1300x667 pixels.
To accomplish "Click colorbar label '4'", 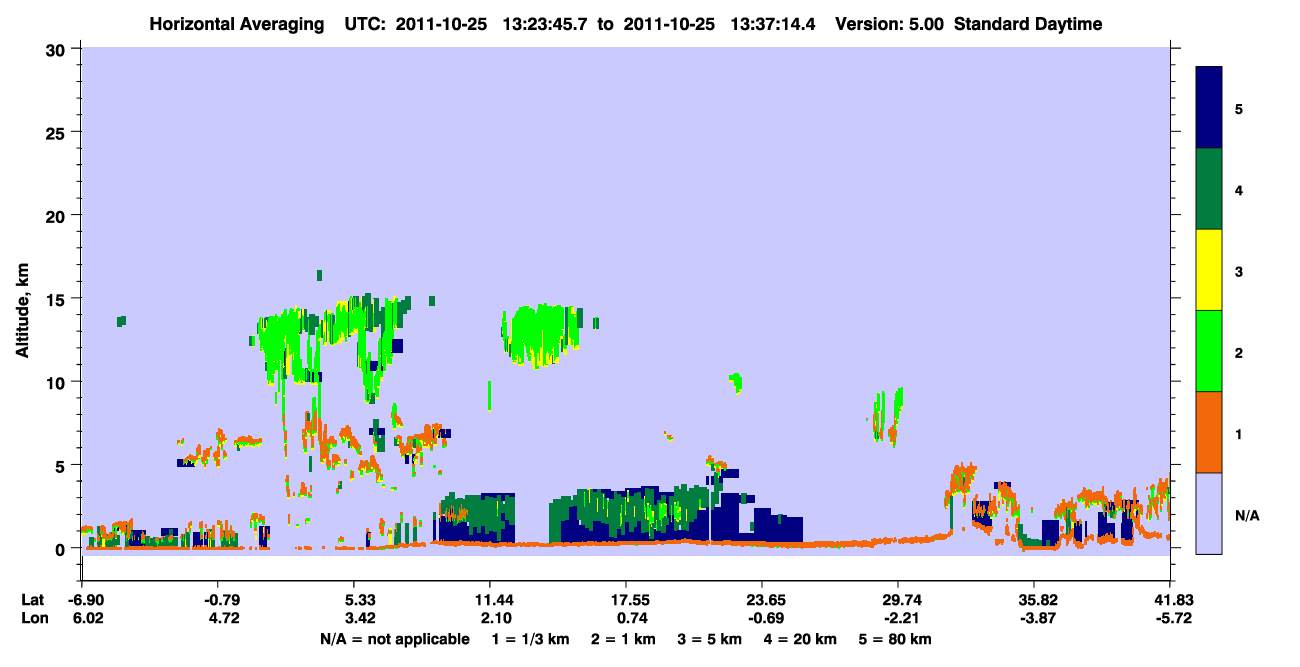I will (x=1239, y=190).
